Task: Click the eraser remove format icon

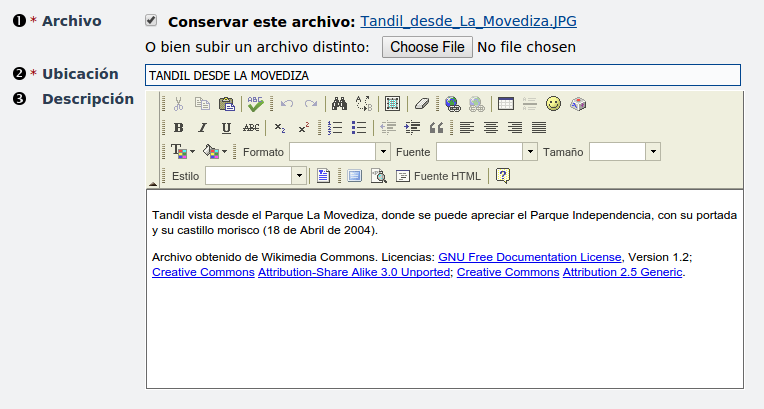Action: [421, 103]
